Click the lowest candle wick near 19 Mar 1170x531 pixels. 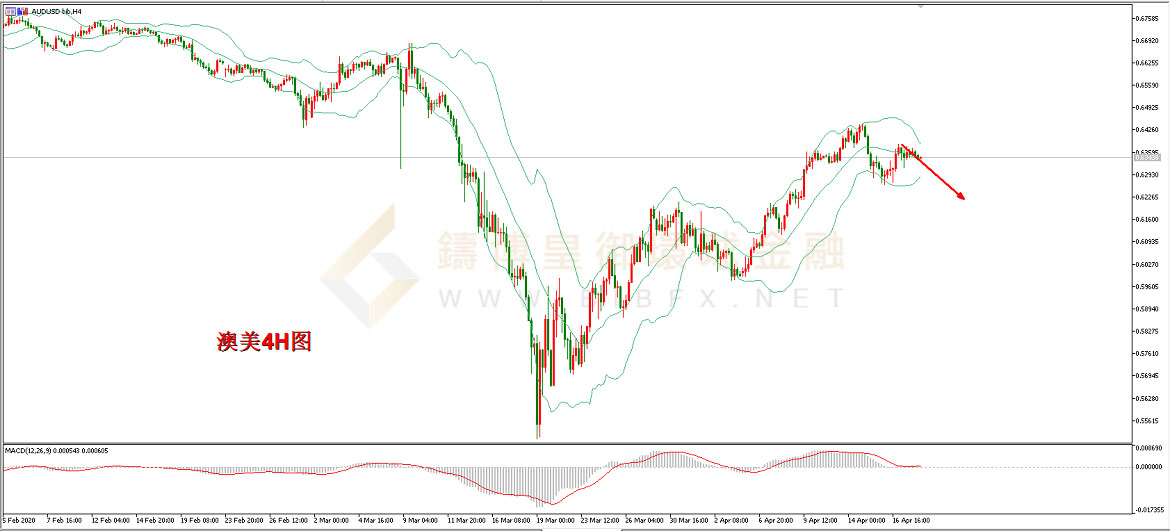tap(538, 432)
